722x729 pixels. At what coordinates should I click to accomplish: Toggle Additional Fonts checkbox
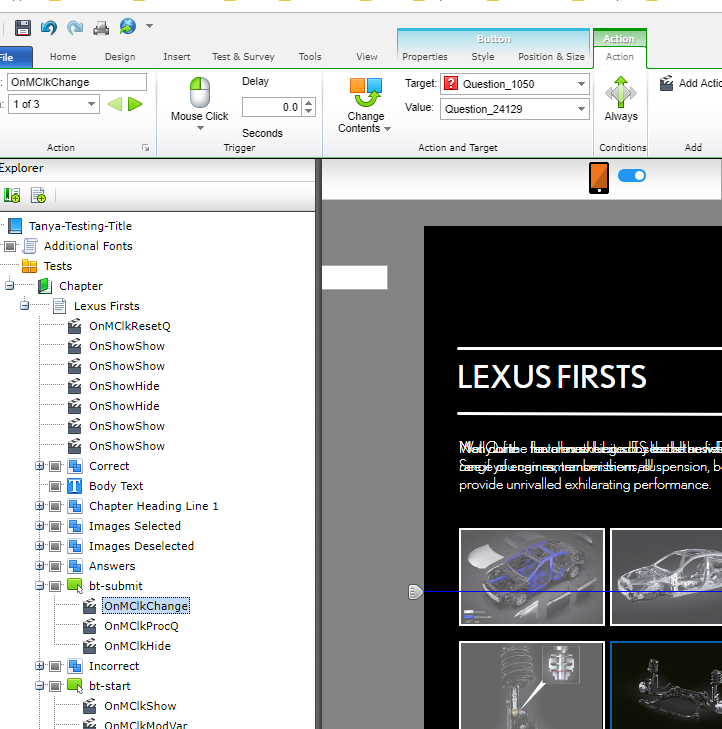10,246
